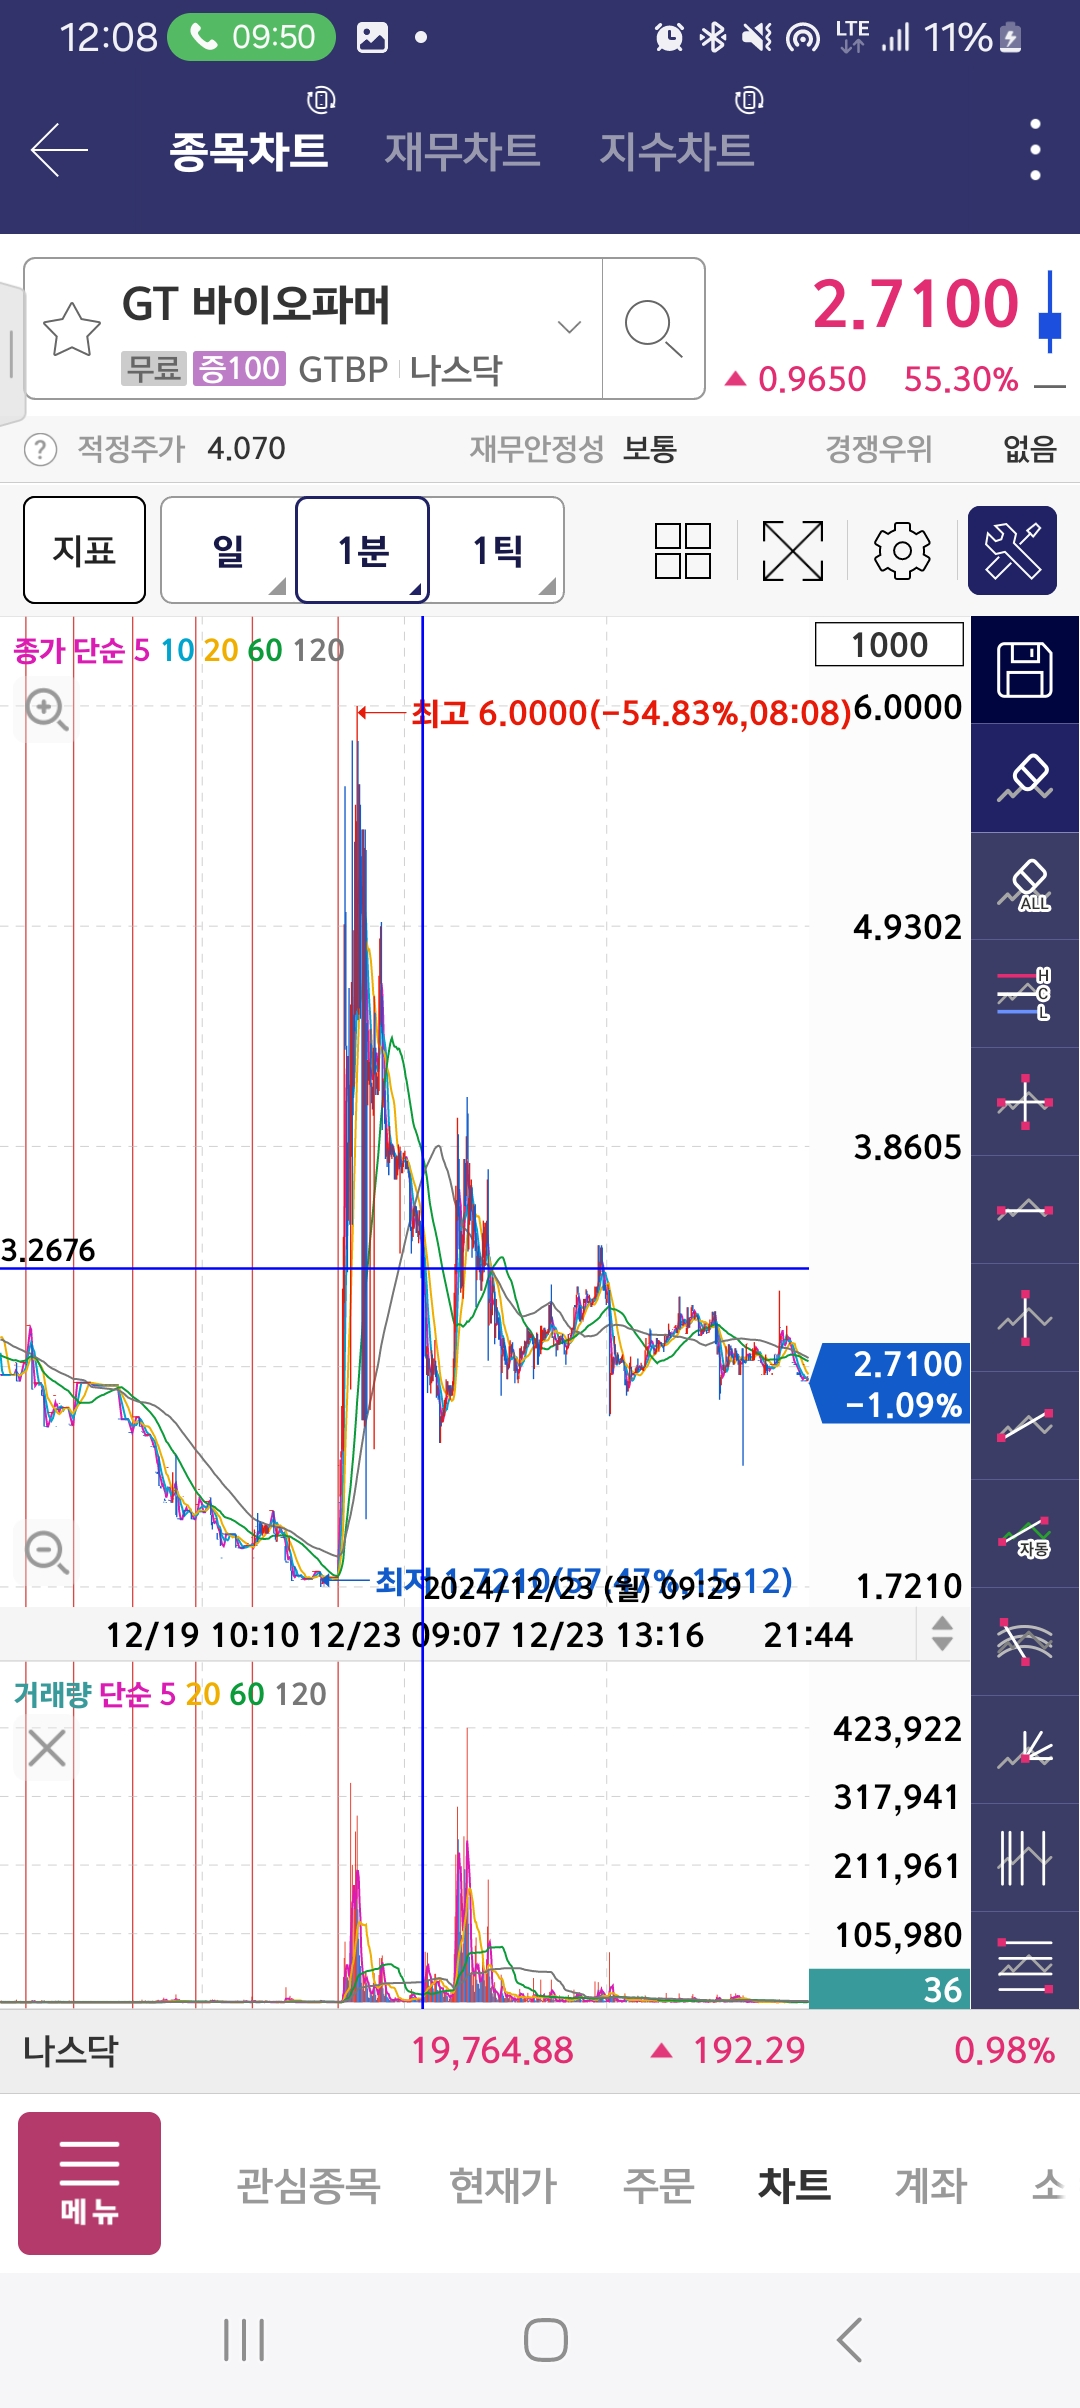This screenshot has width=1080, height=2408.
Task: Close the volume indicator panel X
Action: coord(46,1749)
